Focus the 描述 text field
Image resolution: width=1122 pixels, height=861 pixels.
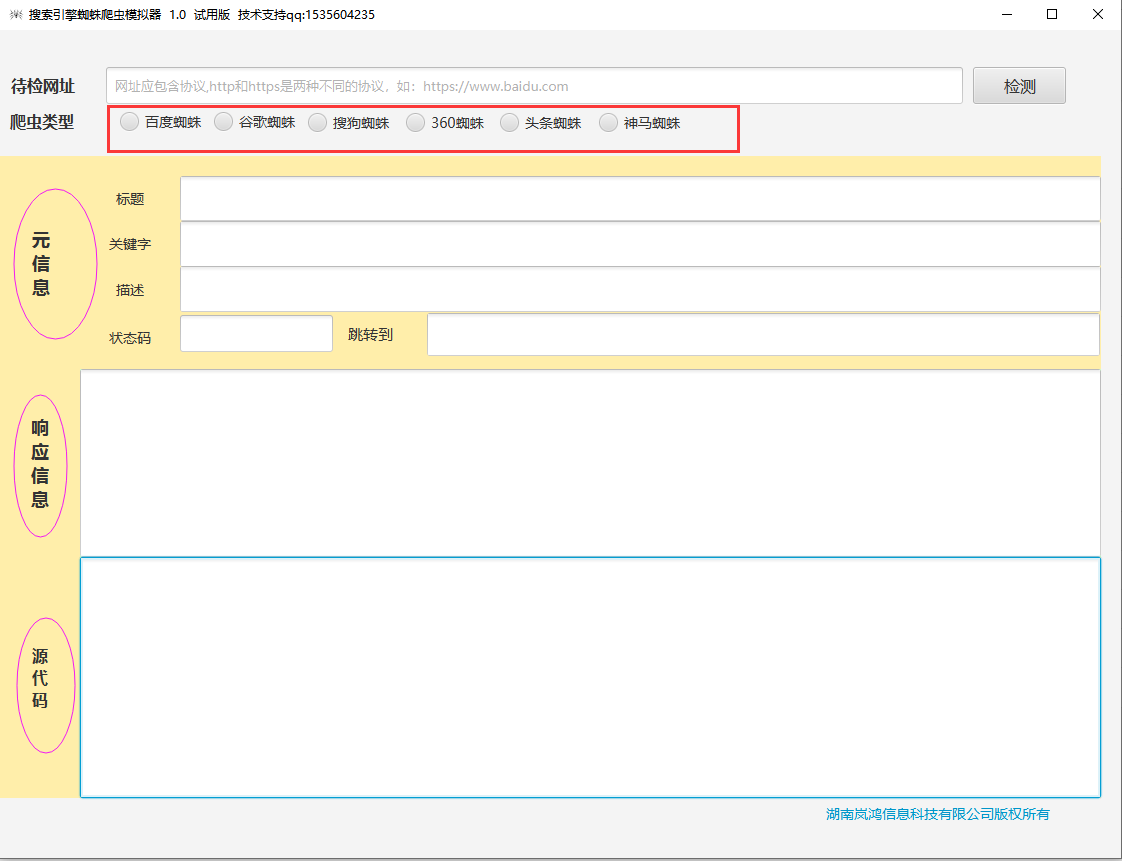tap(639, 290)
